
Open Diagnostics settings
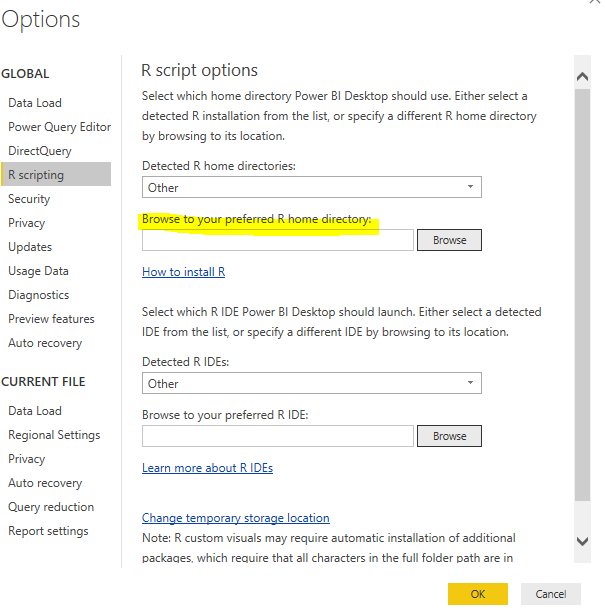(x=39, y=295)
